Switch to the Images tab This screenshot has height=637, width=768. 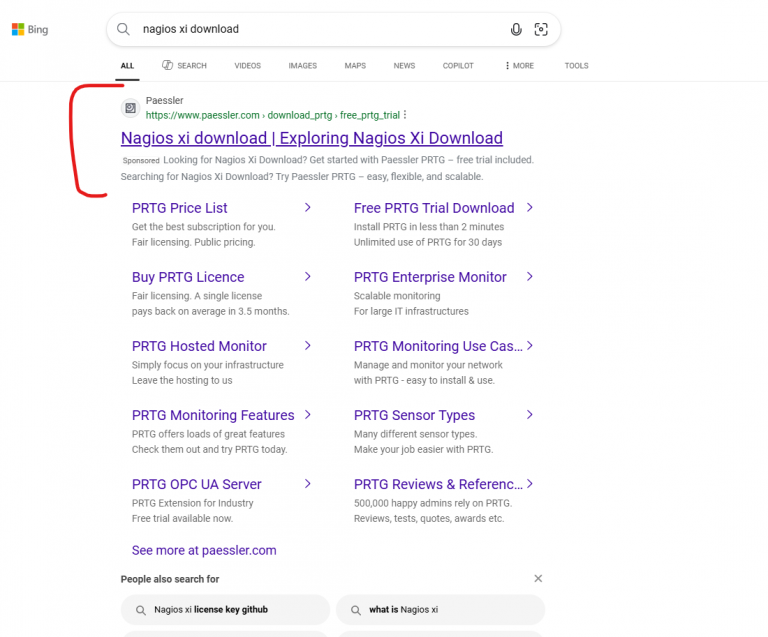(302, 66)
